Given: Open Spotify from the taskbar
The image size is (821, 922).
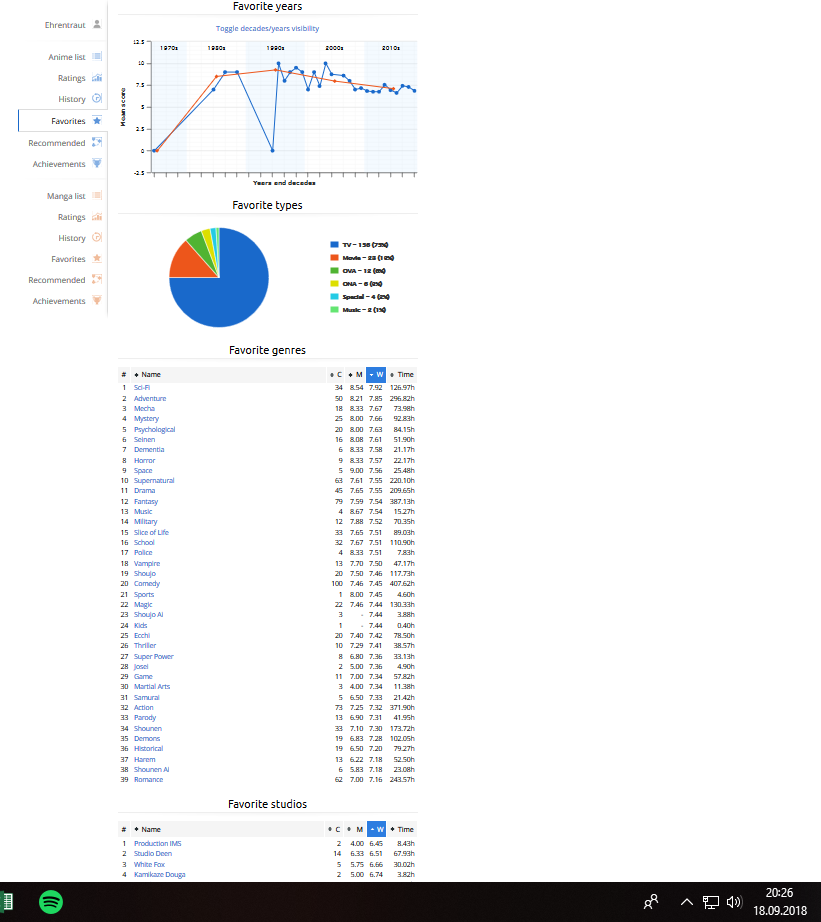Looking at the screenshot, I should [51, 901].
